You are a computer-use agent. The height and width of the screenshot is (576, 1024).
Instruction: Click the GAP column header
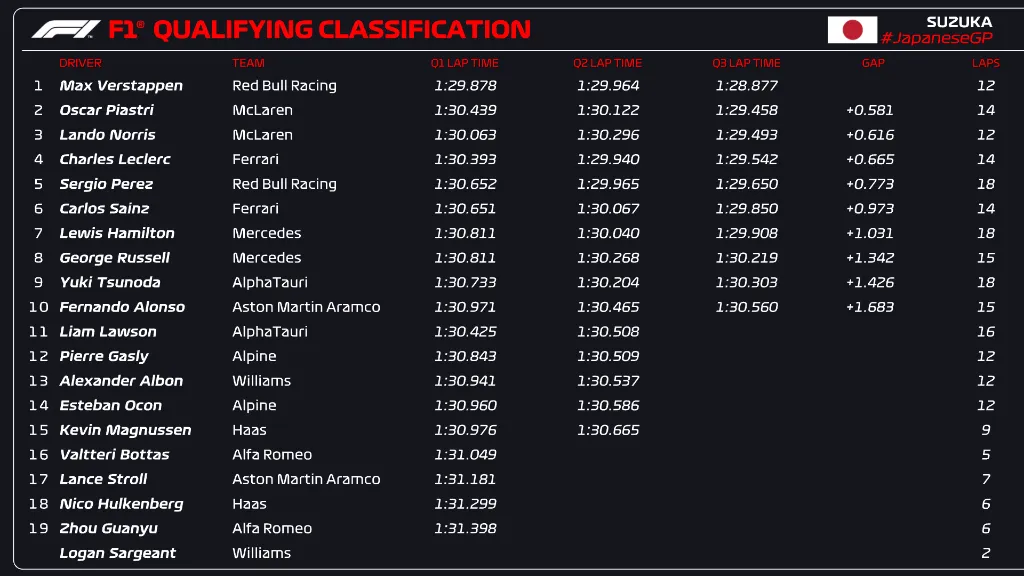[x=872, y=63]
